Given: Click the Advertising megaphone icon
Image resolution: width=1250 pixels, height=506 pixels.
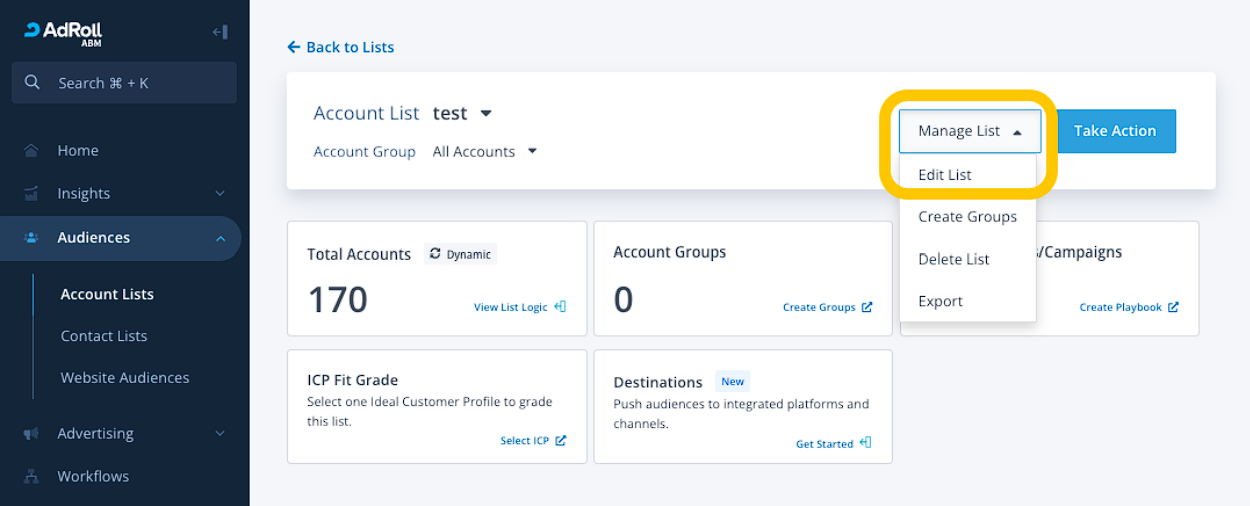Looking at the screenshot, I should 32,434.
